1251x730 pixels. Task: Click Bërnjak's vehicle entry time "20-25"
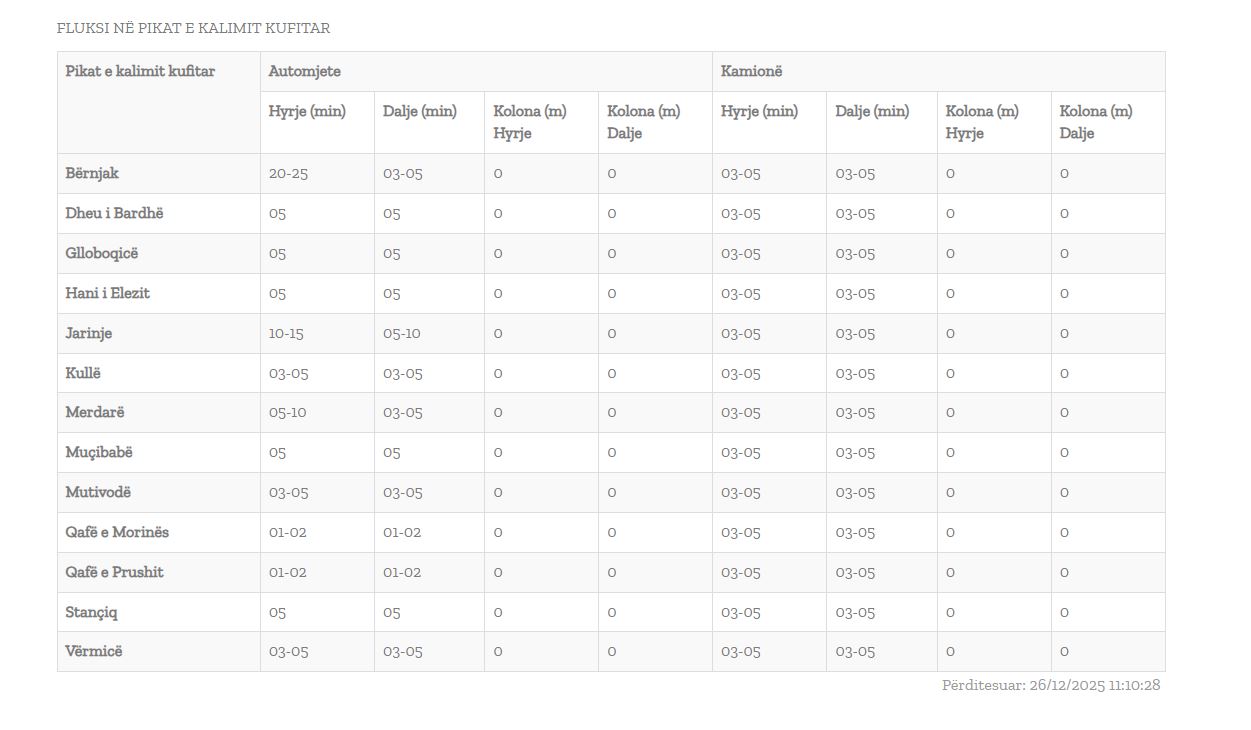click(288, 174)
